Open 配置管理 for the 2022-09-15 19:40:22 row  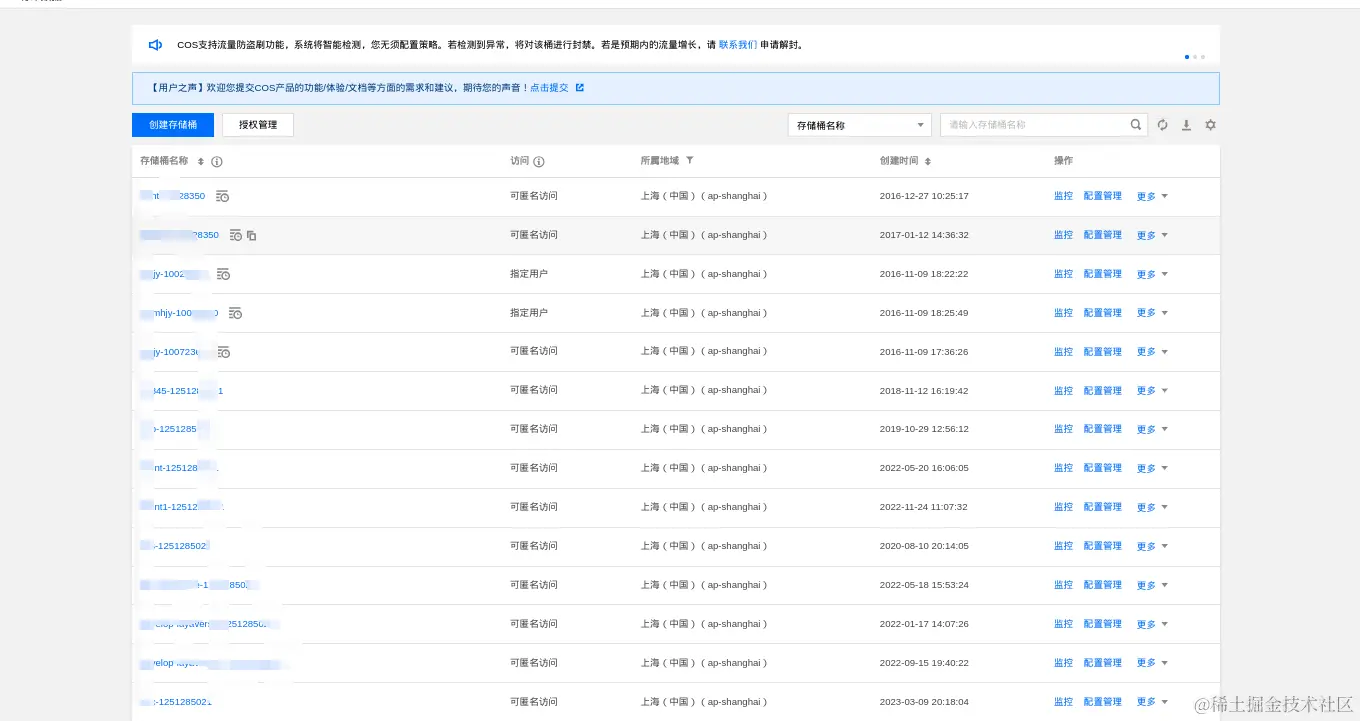(1103, 663)
